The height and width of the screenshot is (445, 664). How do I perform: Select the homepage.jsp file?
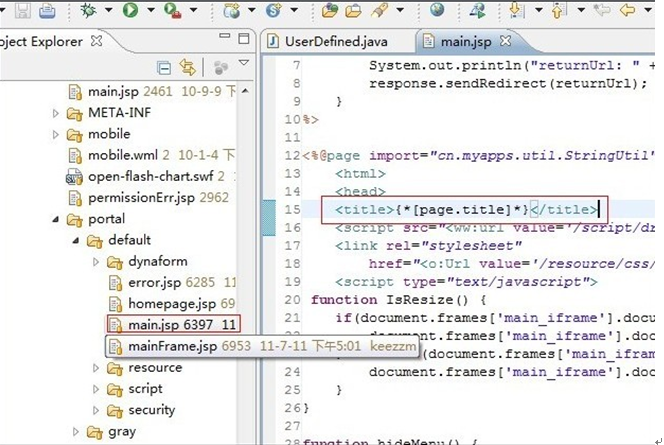click(x=172, y=304)
